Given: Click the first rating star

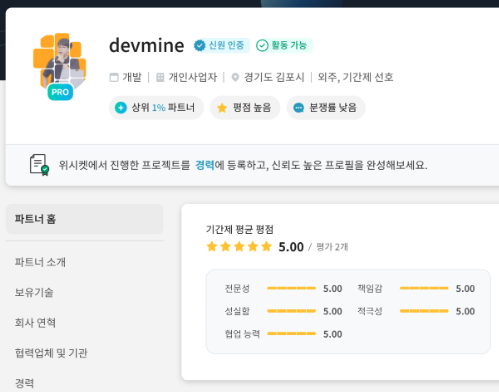Looking at the screenshot, I should pyautogui.click(x=212, y=247).
